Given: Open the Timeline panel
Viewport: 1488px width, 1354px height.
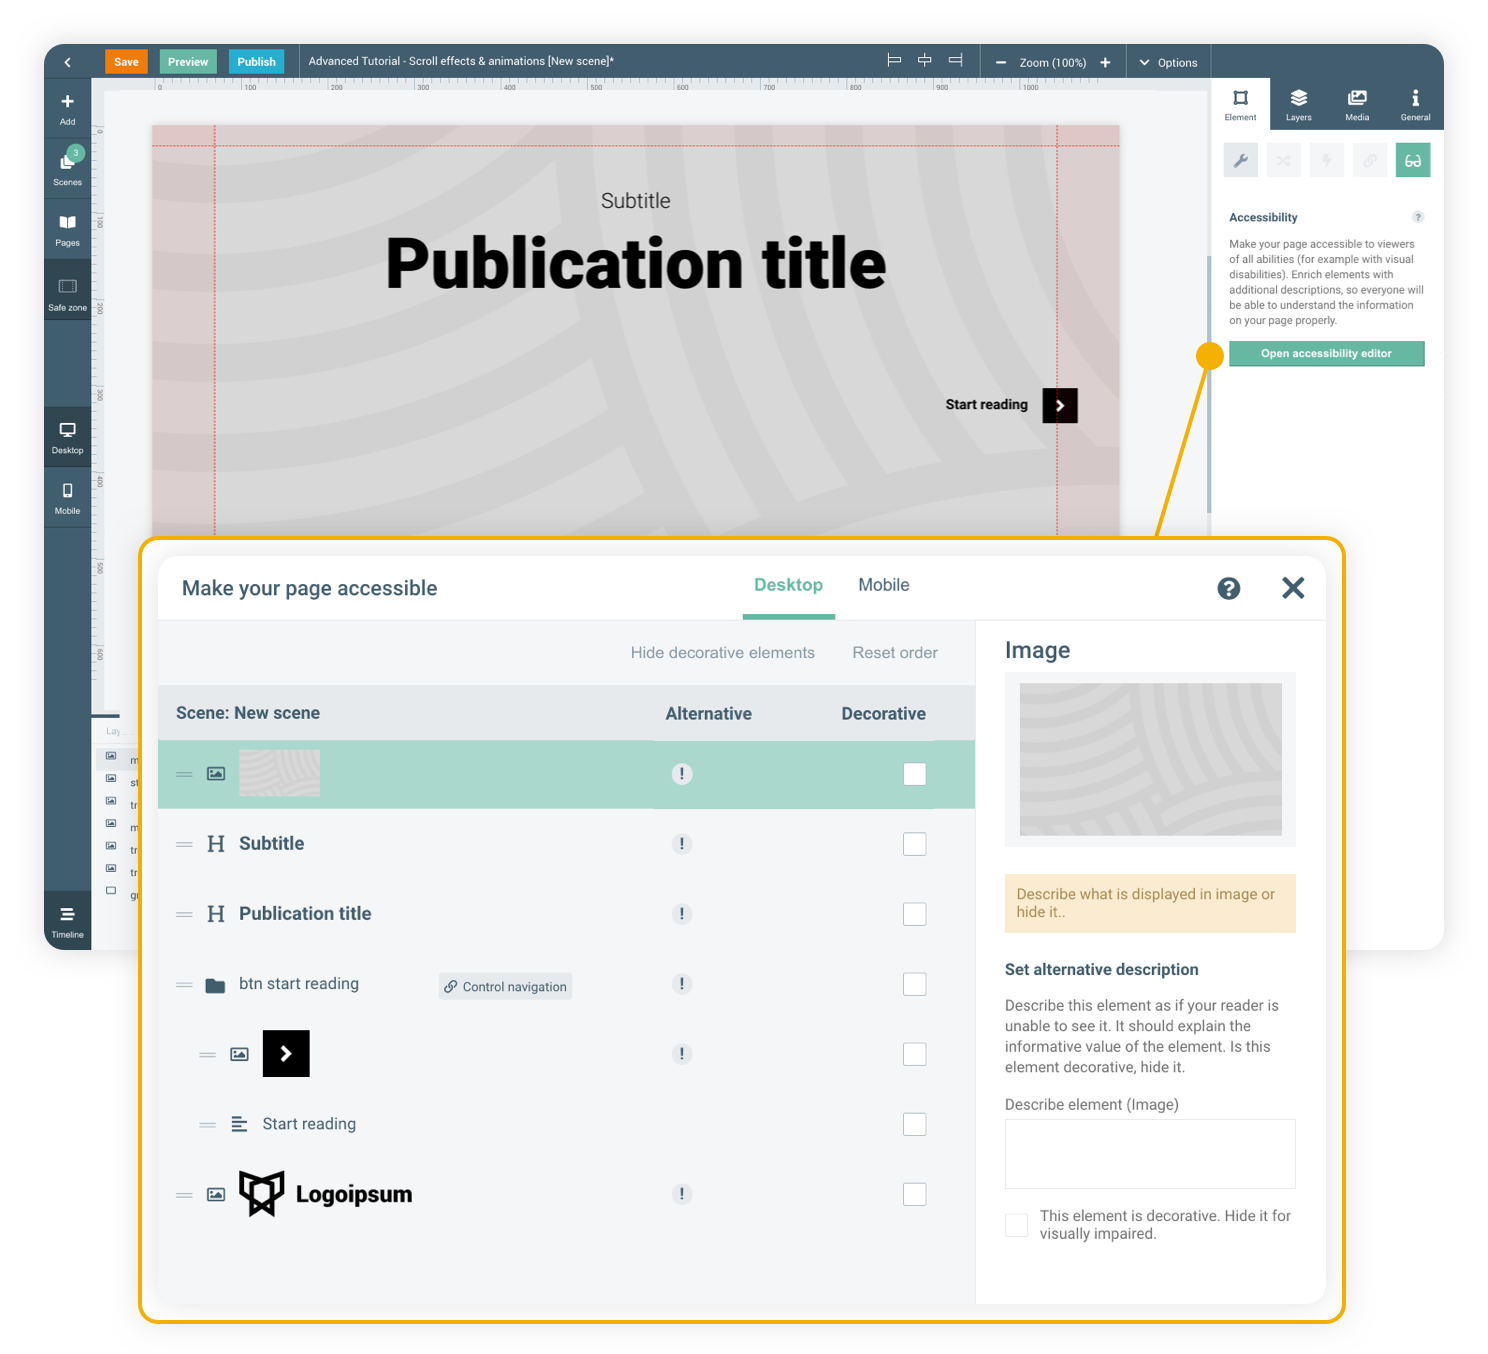Looking at the screenshot, I should pyautogui.click(x=67, y=920).
